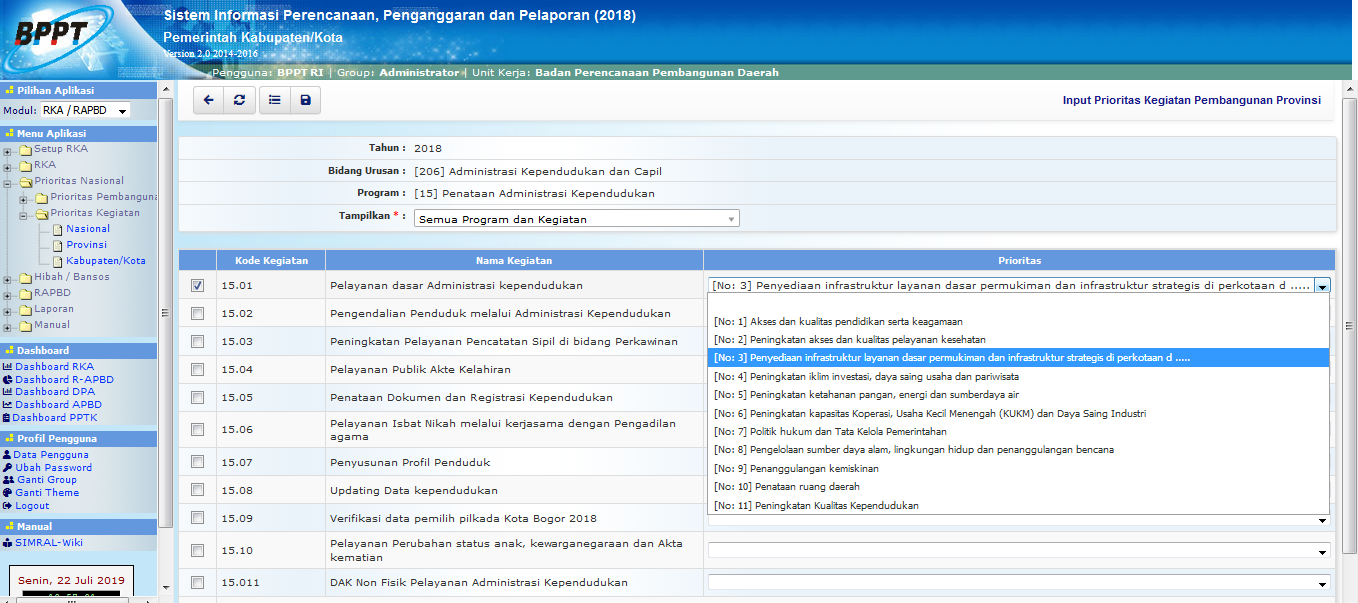The height and width of the screenshot is (603, 1358).
Task: Open SIMRAL-Wiki manual link
Action: coord(48,543)
